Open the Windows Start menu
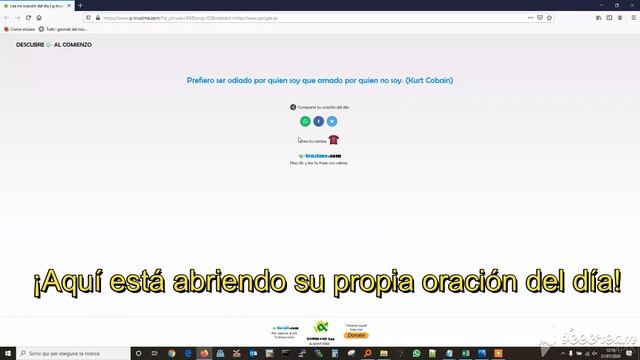 coord(8,353)
